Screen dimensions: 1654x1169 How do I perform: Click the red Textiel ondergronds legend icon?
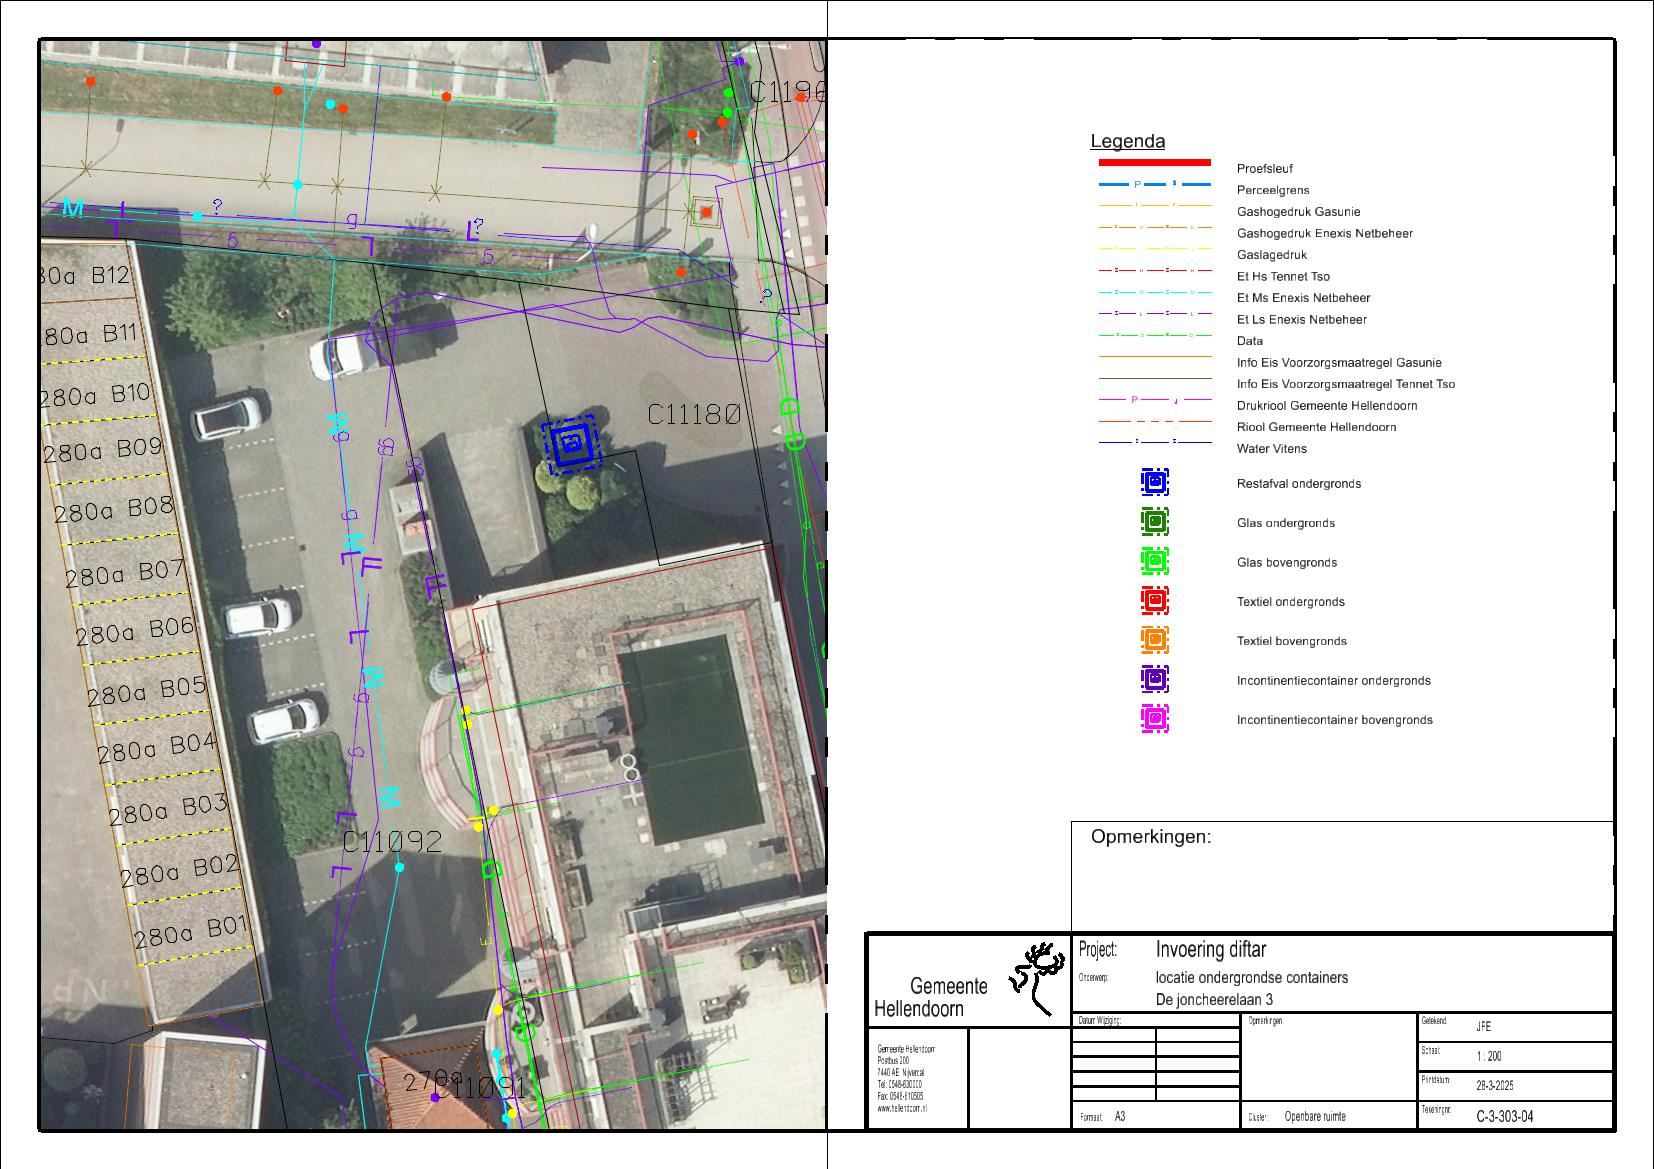pyautogui.click(x=1154, y=601)
